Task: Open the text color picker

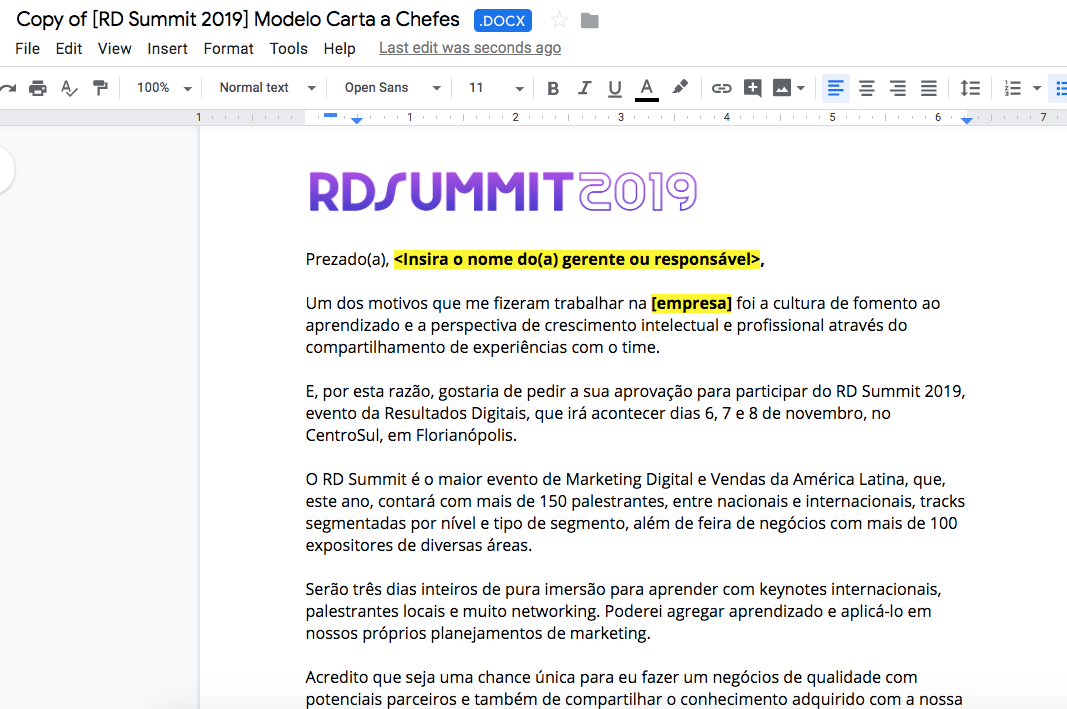Action: point(646,88)
